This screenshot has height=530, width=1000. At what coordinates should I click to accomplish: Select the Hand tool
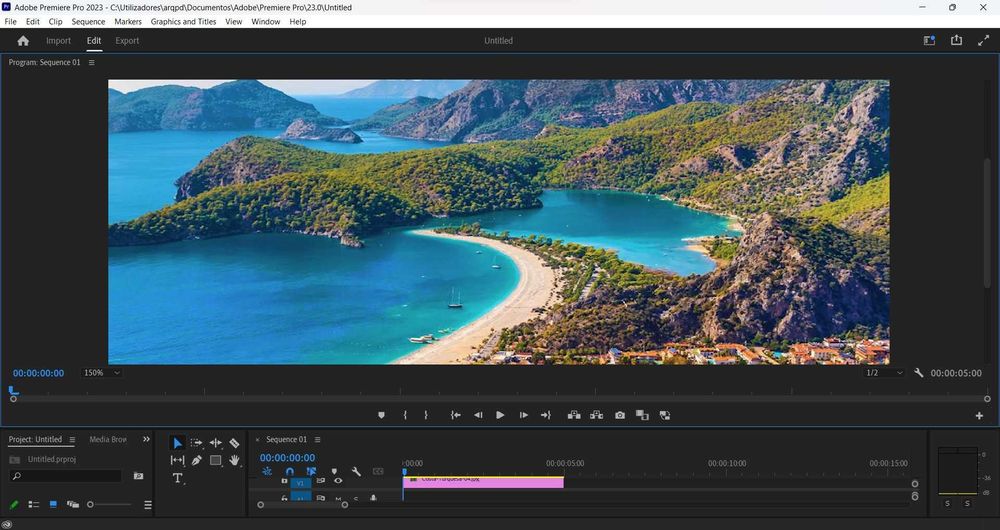pyautogui.click(x=234, y=461)
